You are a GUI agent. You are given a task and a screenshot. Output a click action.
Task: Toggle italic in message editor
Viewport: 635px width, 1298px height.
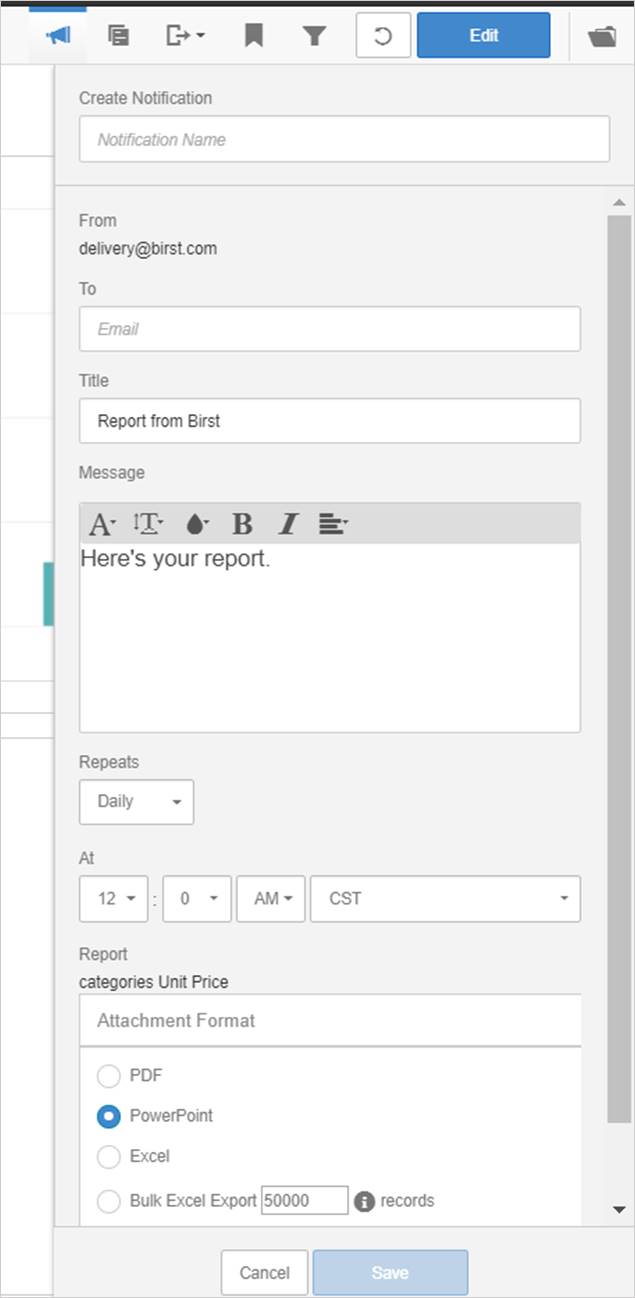[x=288, y=523]
